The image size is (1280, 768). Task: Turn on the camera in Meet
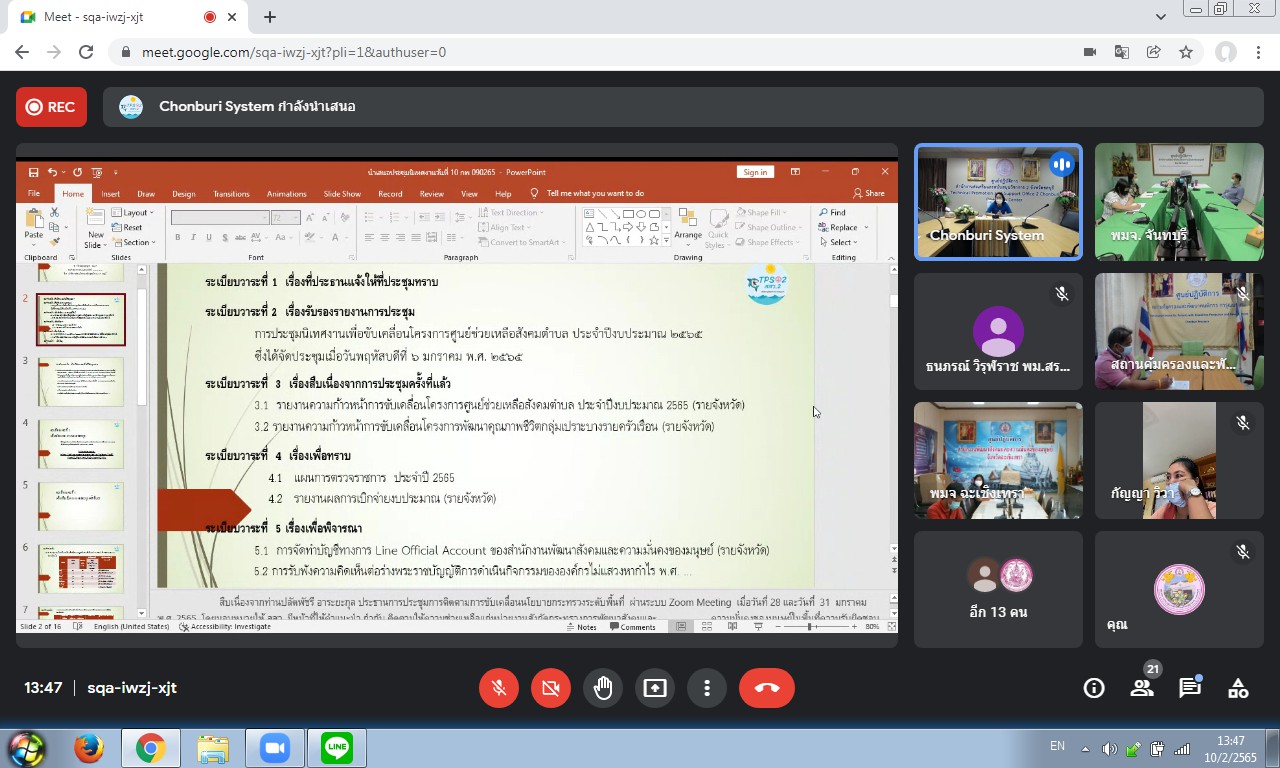[550, 688]
